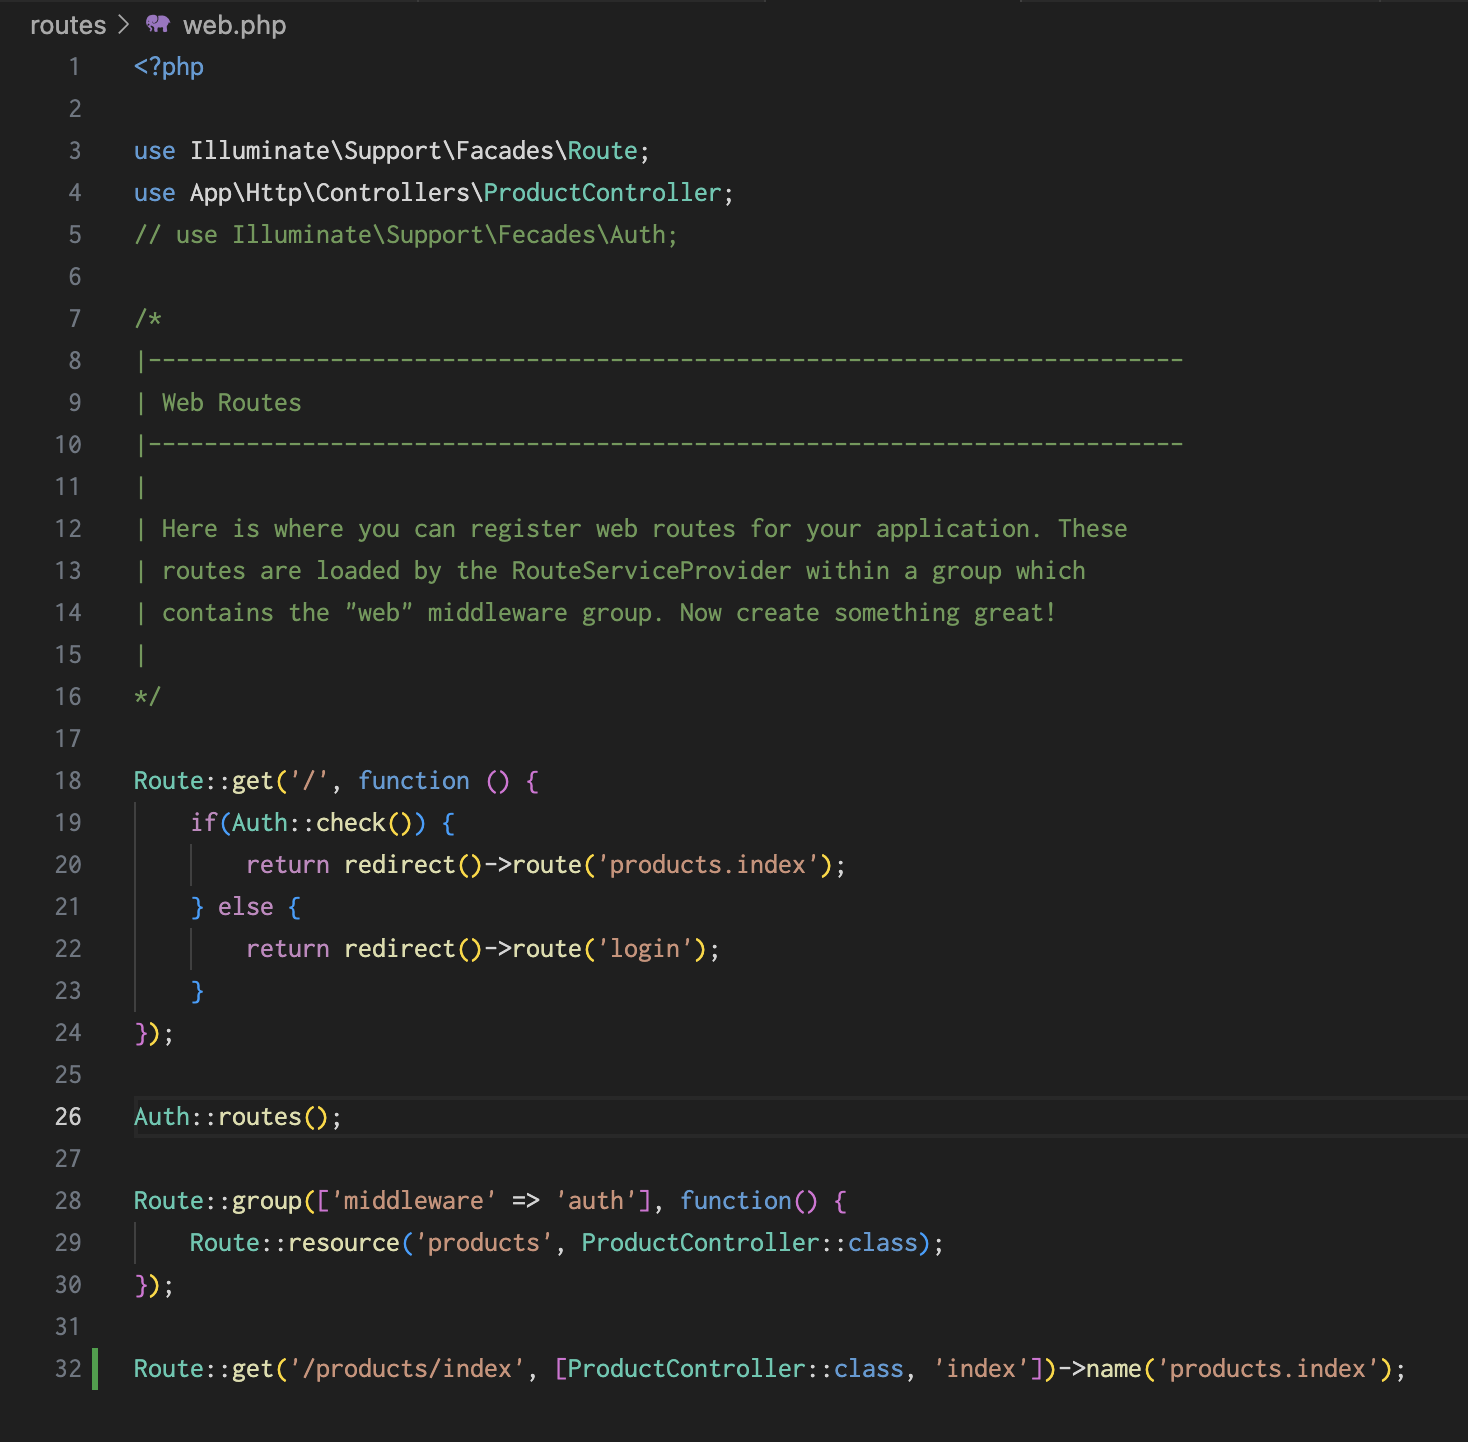Click line number 32 in gutter

tap(68, 1369)
